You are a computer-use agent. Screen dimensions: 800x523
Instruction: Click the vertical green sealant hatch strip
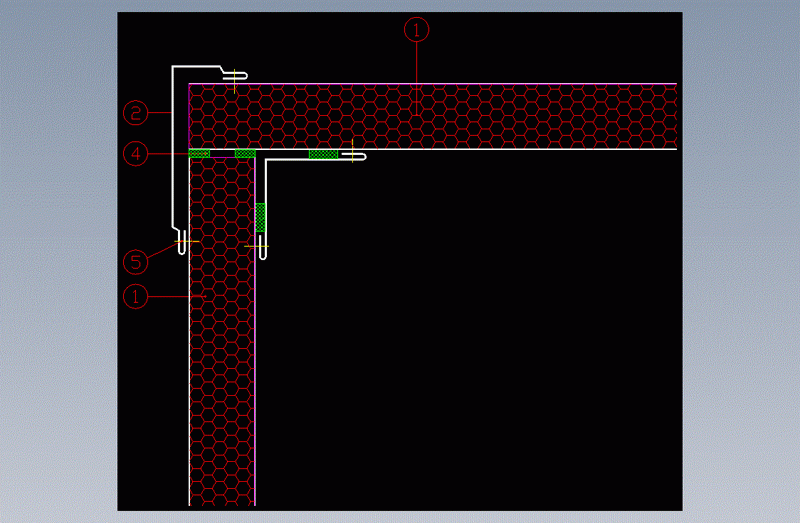[x=261, y=217]
